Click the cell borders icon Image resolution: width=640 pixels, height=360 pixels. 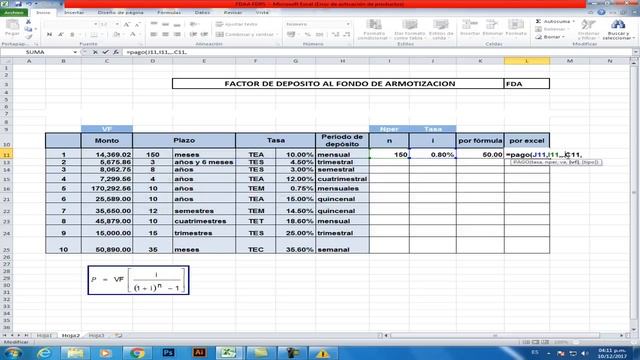[x=94, y=35]
